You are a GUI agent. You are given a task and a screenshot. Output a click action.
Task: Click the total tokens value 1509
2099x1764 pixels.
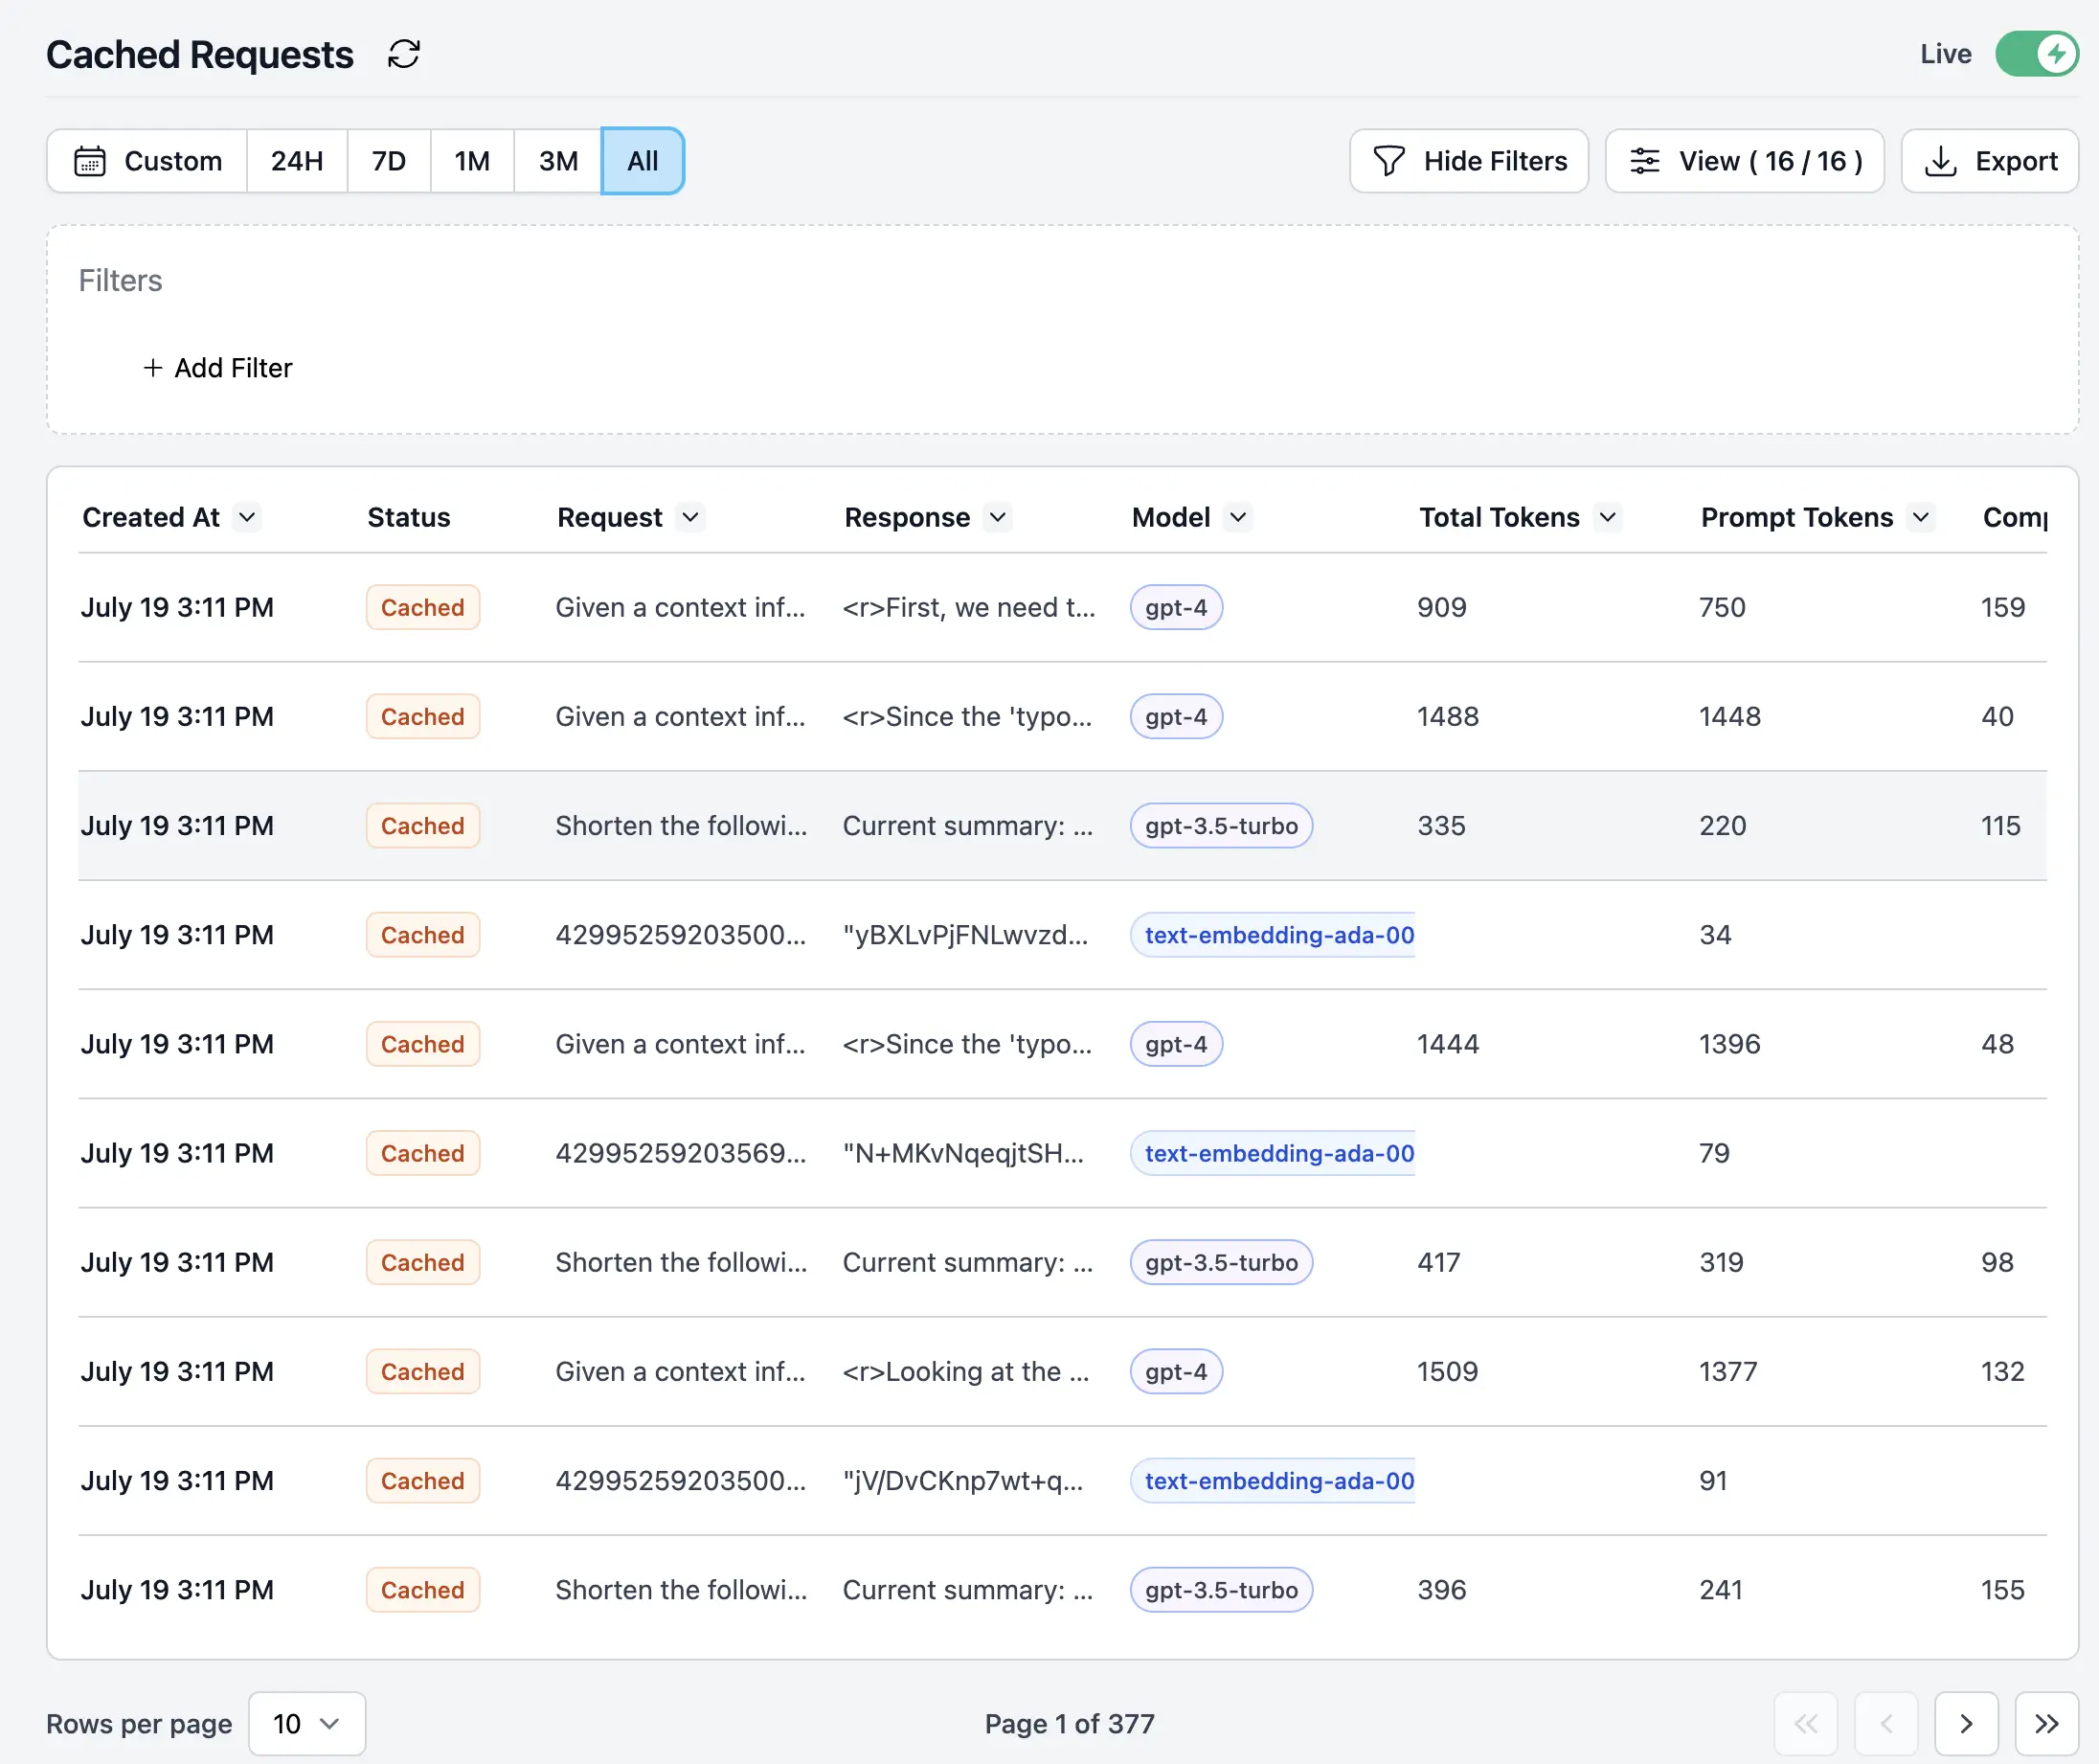pos(1448,1371)
